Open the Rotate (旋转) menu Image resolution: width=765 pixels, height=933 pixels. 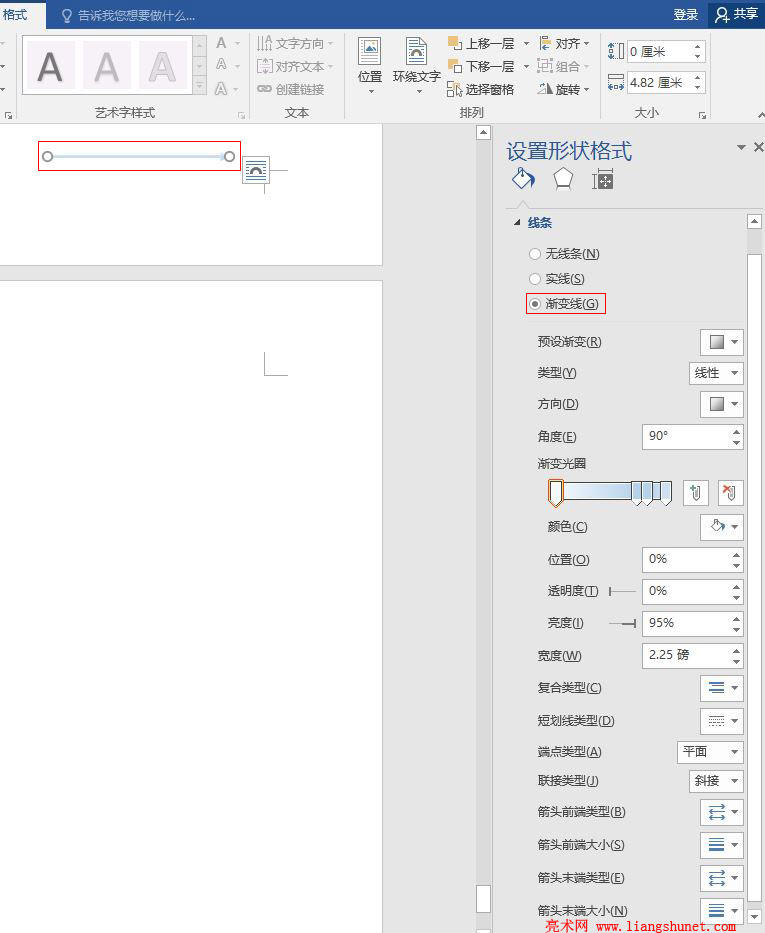[x=563, y=89]
